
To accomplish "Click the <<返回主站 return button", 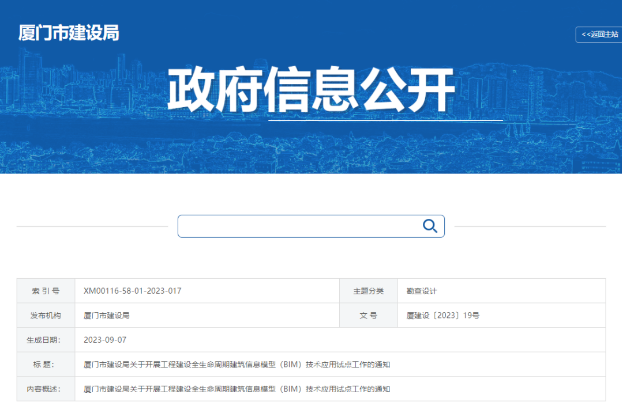I will point(599,35).
